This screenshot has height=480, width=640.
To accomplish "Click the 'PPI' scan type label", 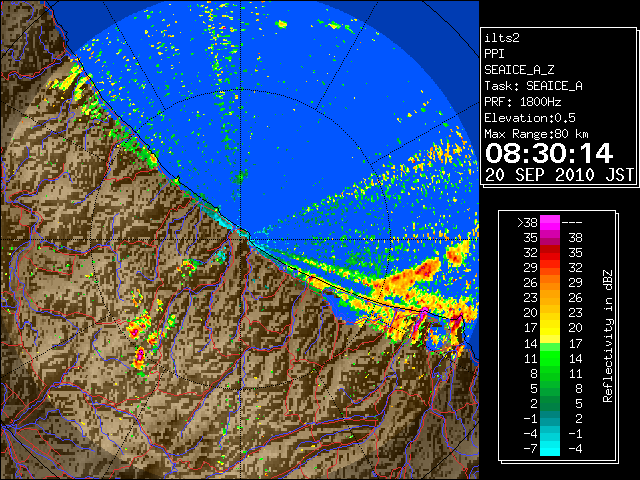I will click(494, 54).
